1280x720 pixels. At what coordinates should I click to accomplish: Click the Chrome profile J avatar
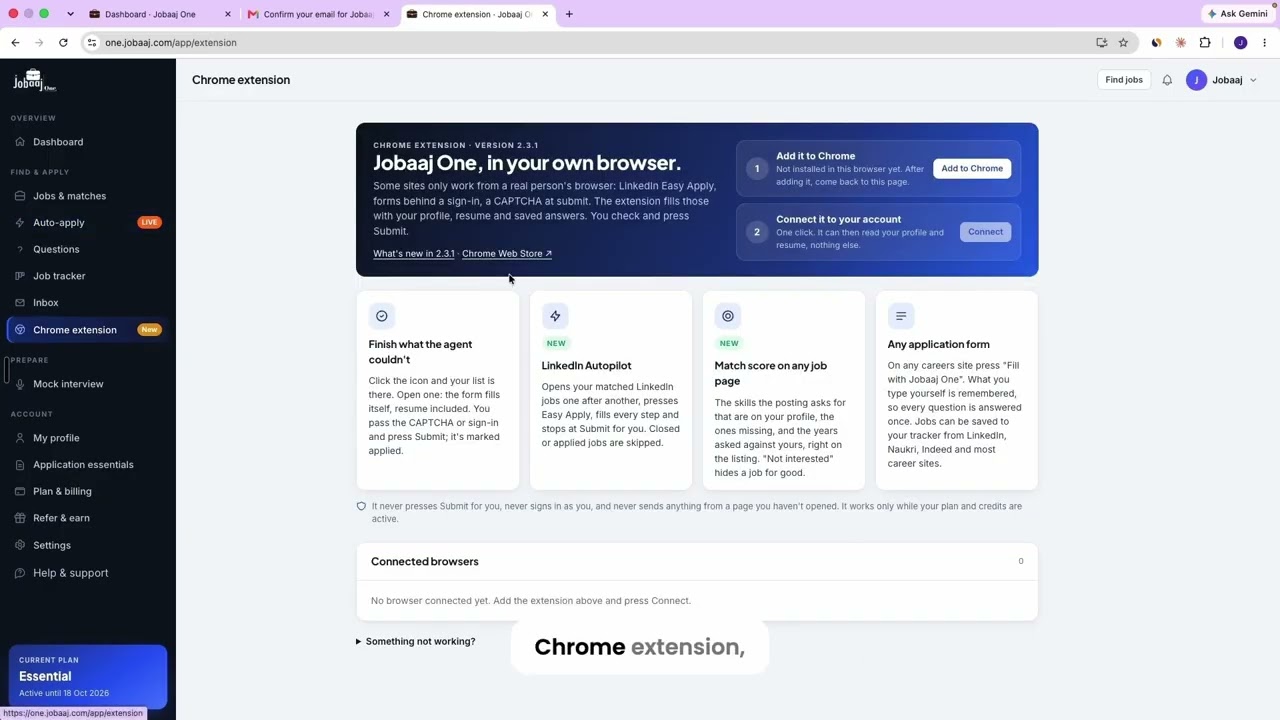(1240, 43)
